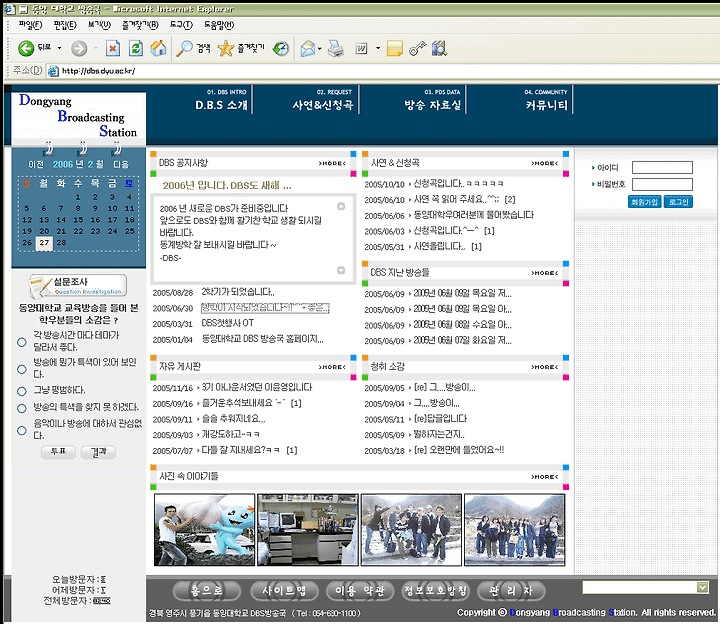Open the dropdown arrow next to Mail icon
This screenshot has height=624, width=720.
coord(320,48)
